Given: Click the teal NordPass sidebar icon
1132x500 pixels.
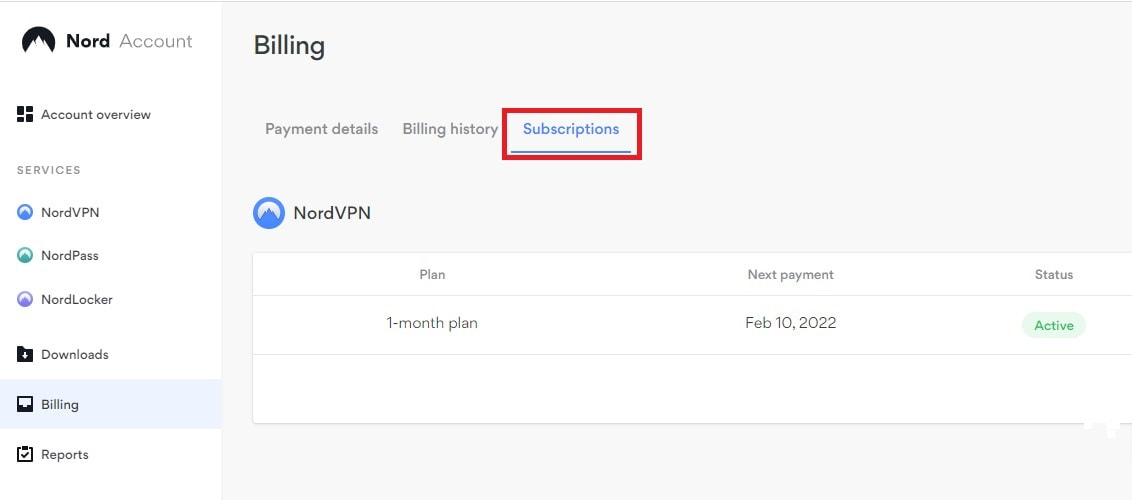Looking at the screenshot, I should tap(26, 256).
